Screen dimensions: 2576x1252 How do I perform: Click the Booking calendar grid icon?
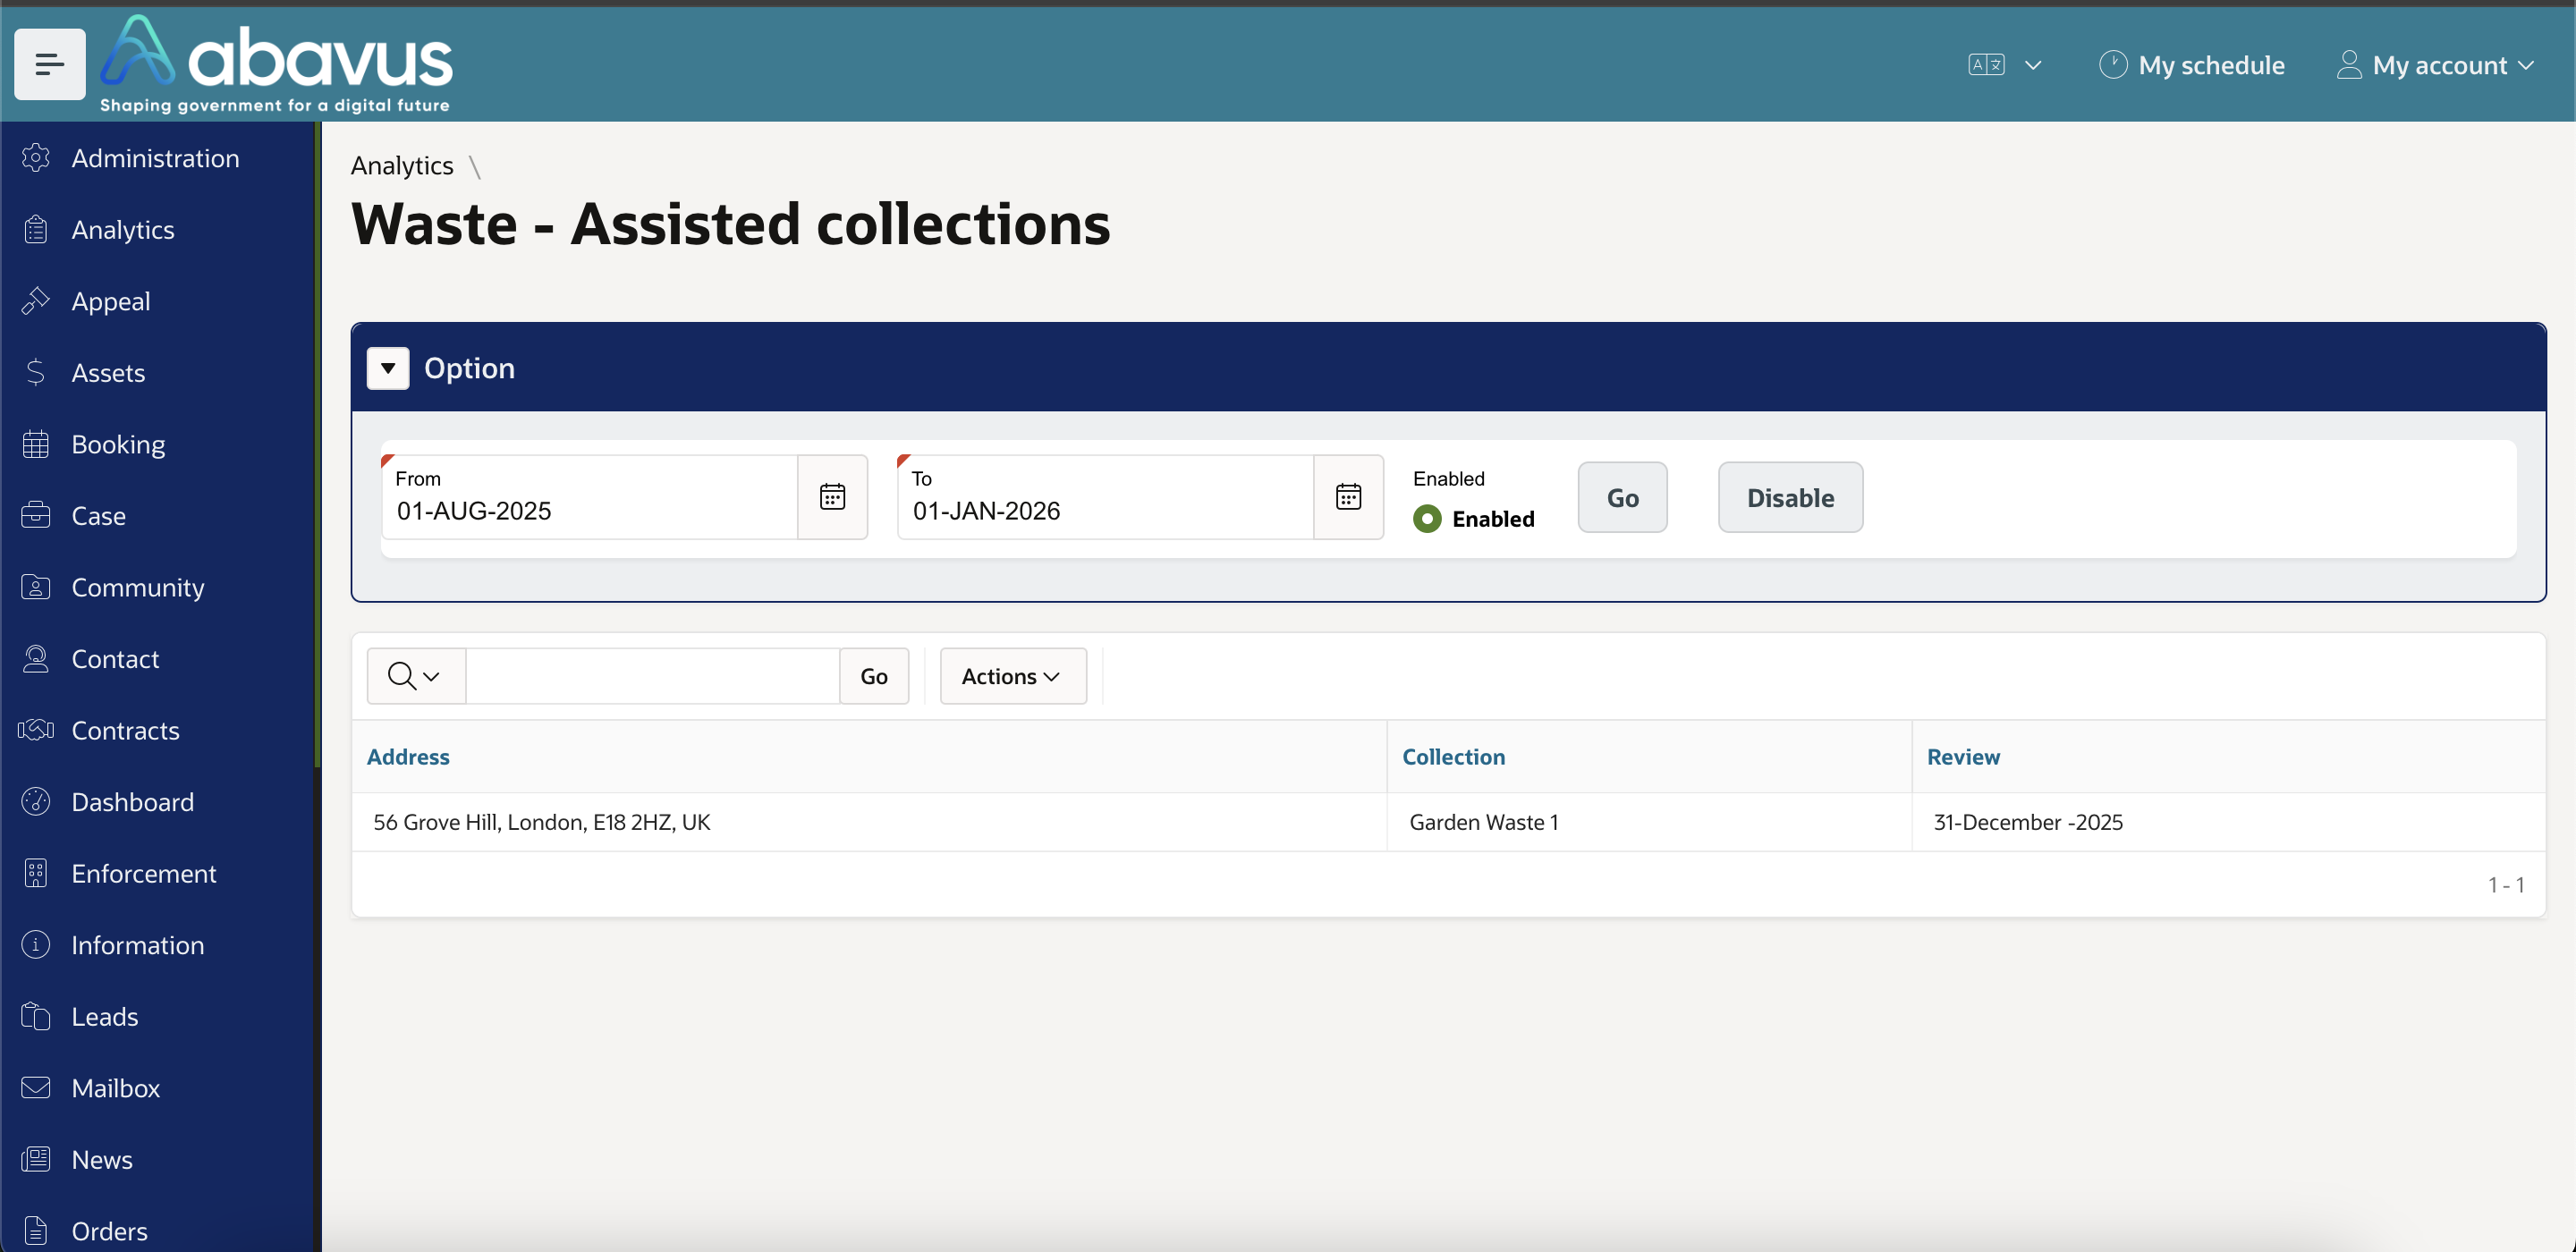click(36, 444)
